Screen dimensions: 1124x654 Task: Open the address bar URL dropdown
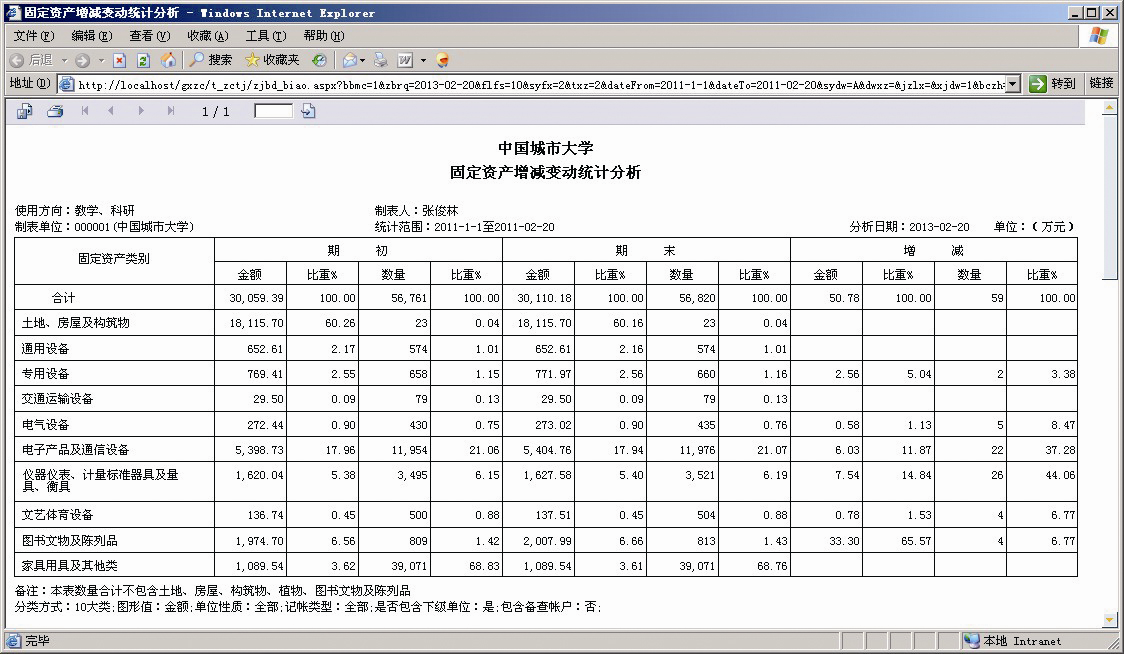[x=1012, y=84]
